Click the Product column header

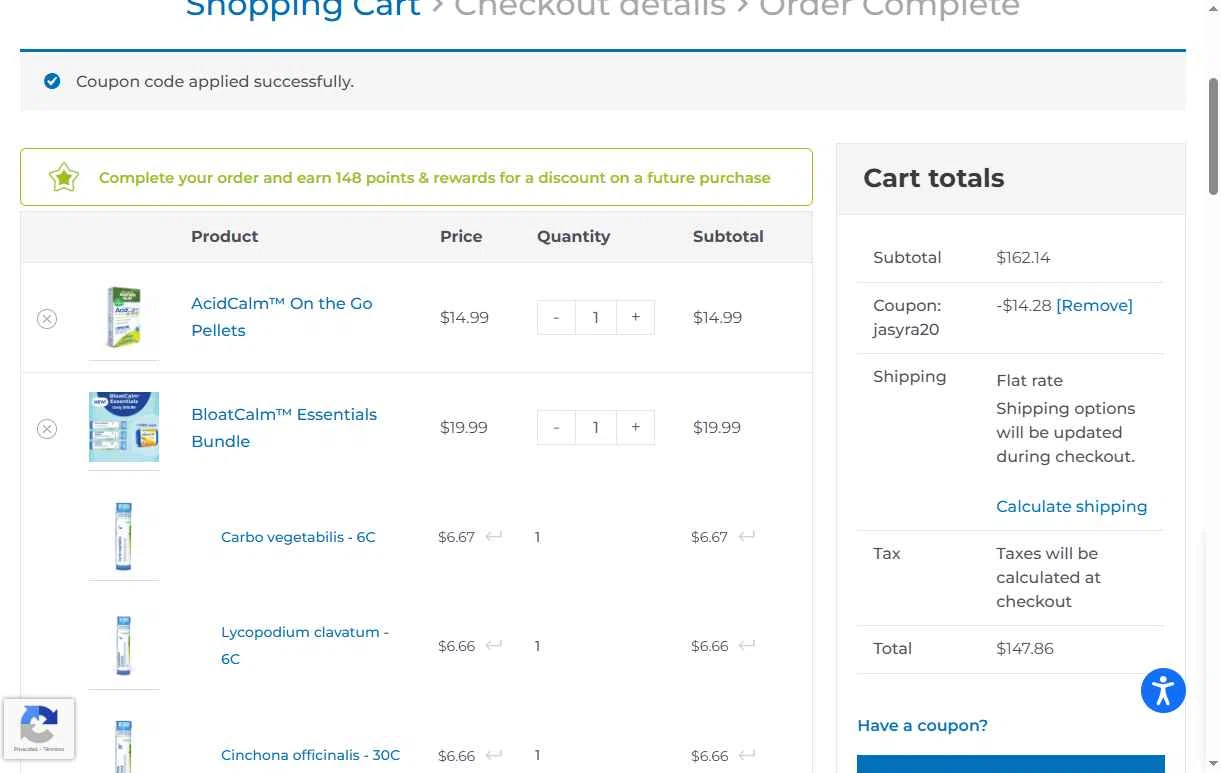pos(225,236)
